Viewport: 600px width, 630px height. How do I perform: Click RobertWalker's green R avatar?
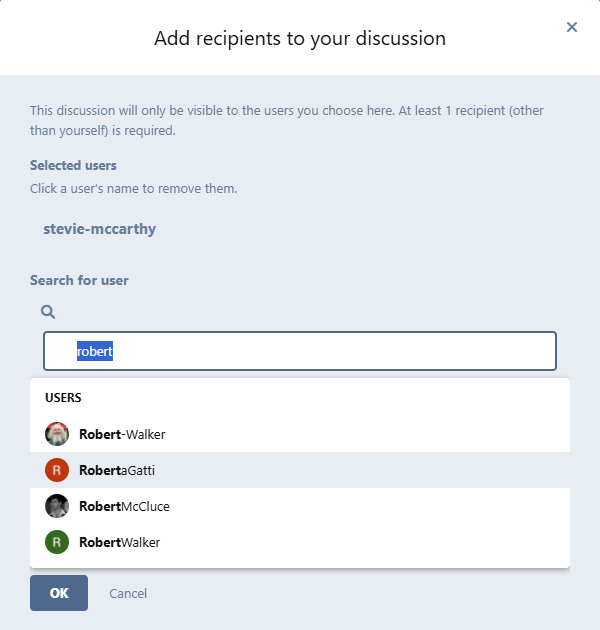57,542
